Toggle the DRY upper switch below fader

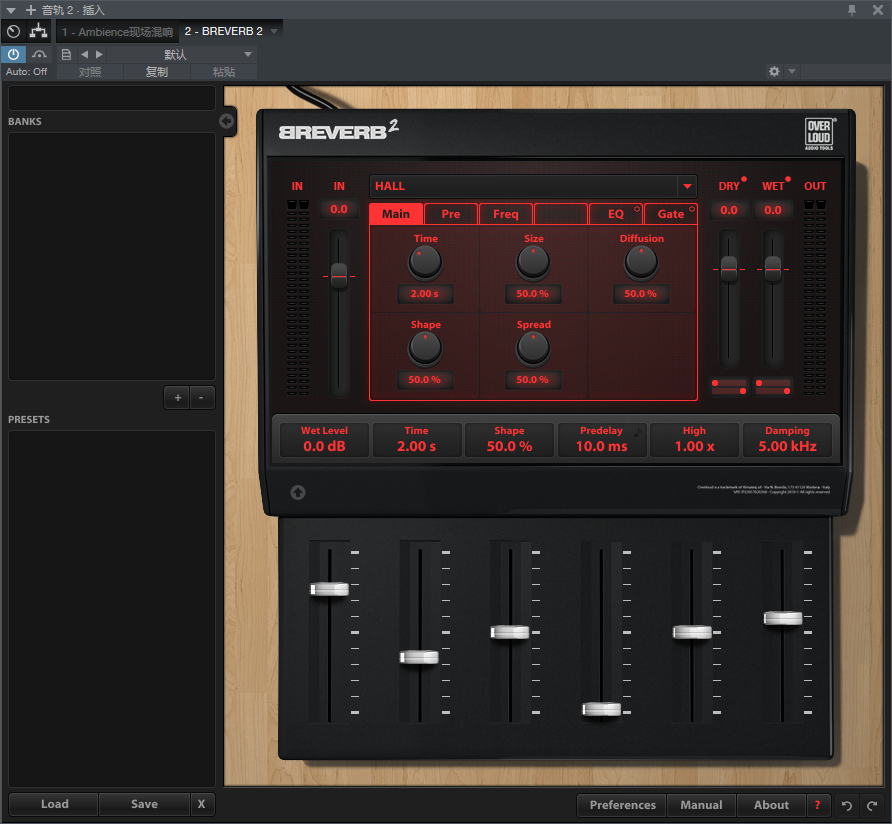(729, 383)
